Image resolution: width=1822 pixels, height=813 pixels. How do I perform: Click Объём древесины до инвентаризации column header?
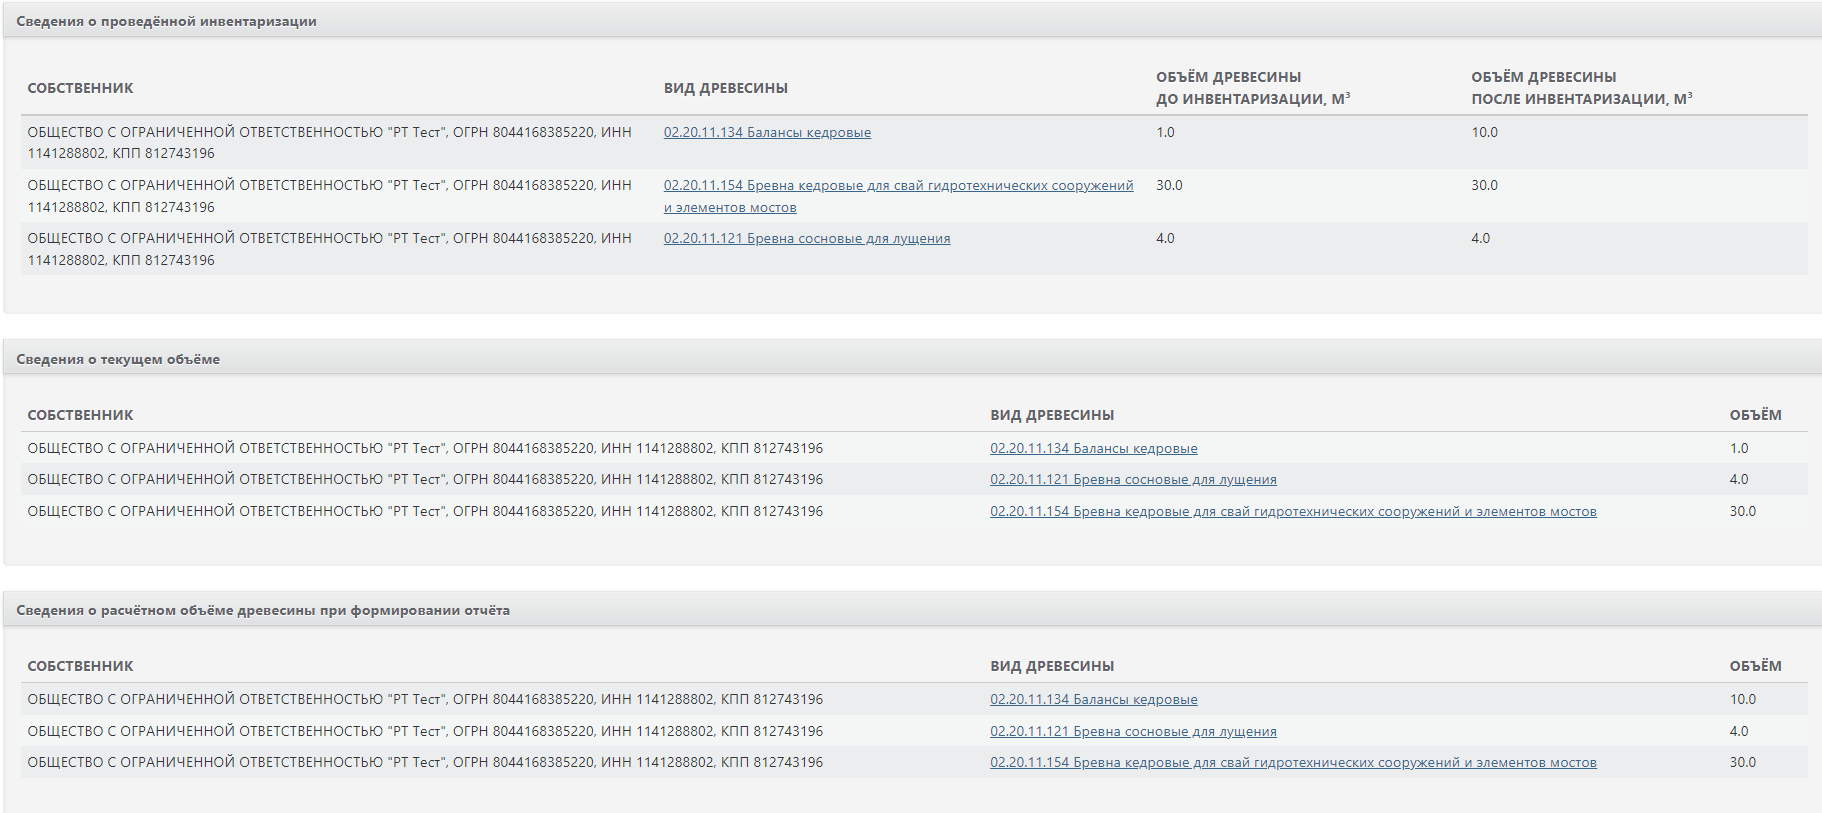pos(1252,88)
